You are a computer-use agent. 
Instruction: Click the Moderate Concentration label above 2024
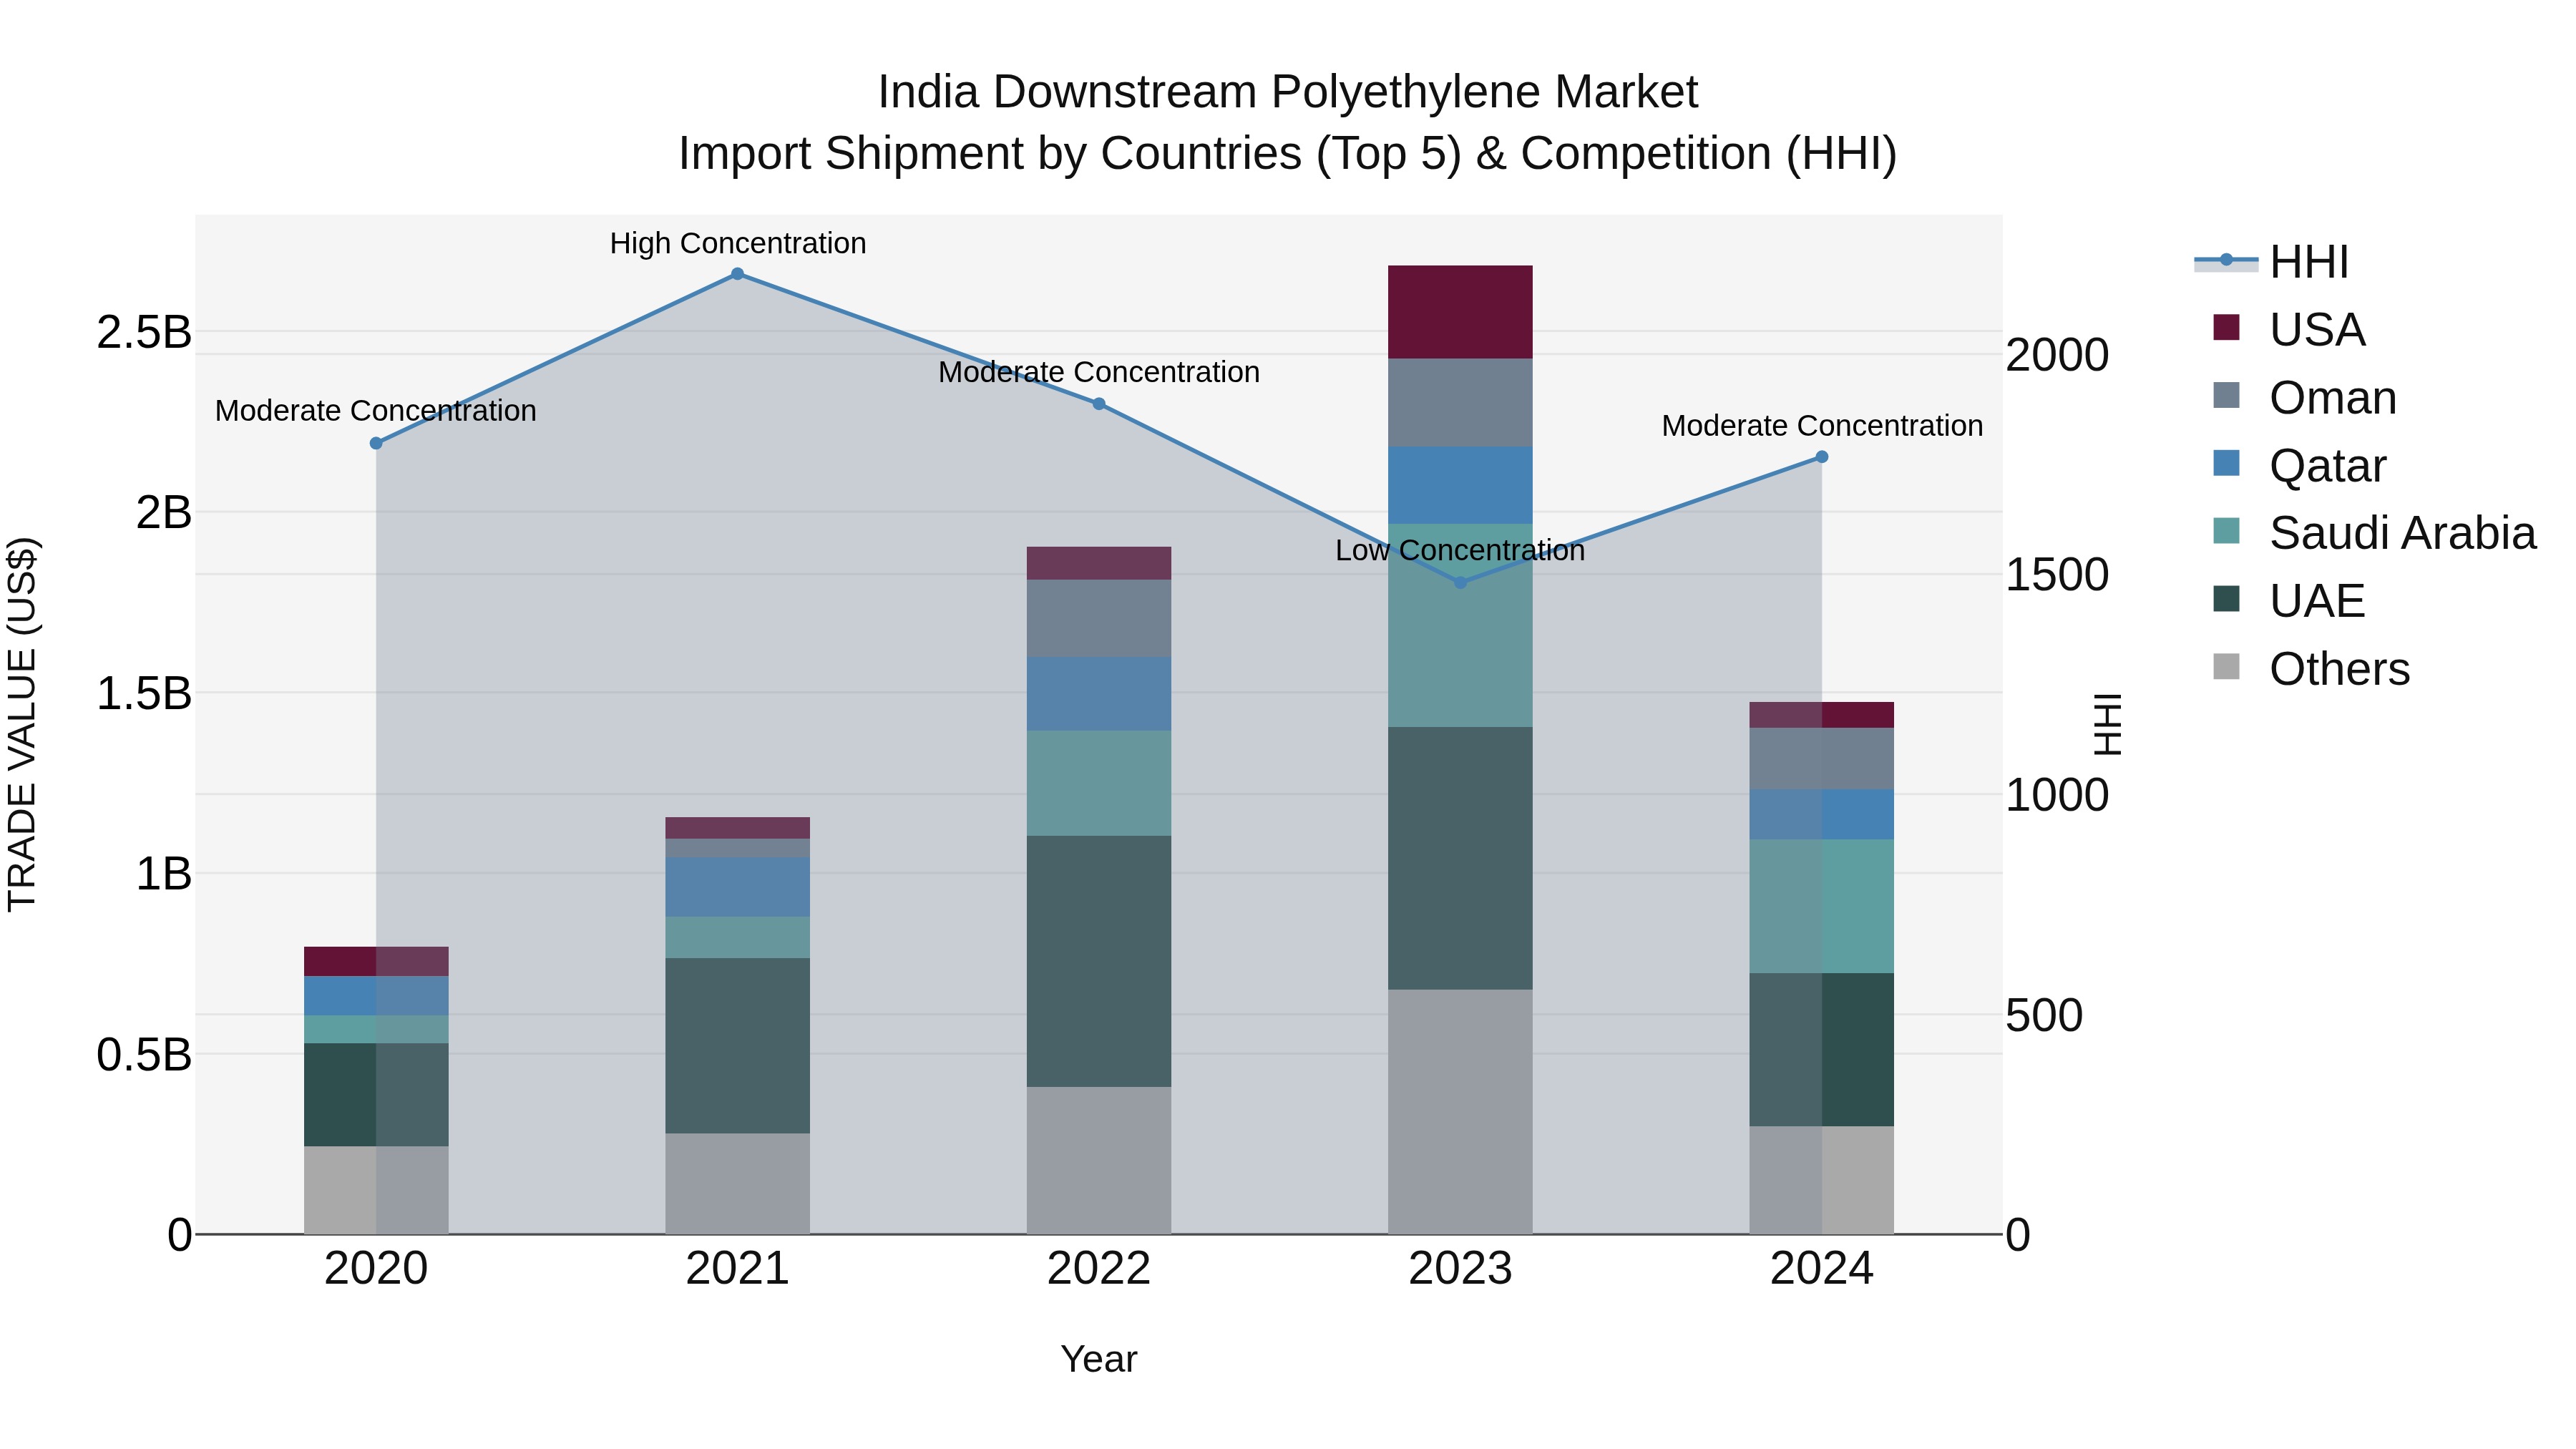[x=1822, y=426]
